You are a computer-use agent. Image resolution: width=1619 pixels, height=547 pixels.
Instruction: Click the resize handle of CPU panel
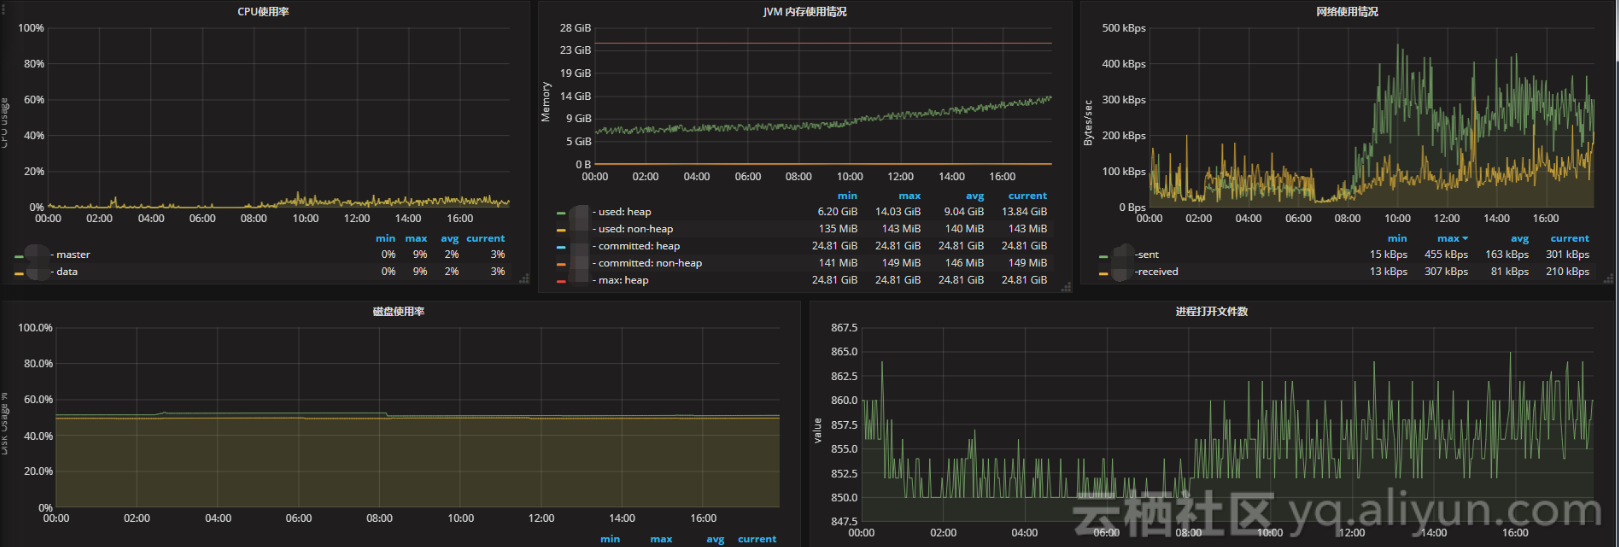524,279
